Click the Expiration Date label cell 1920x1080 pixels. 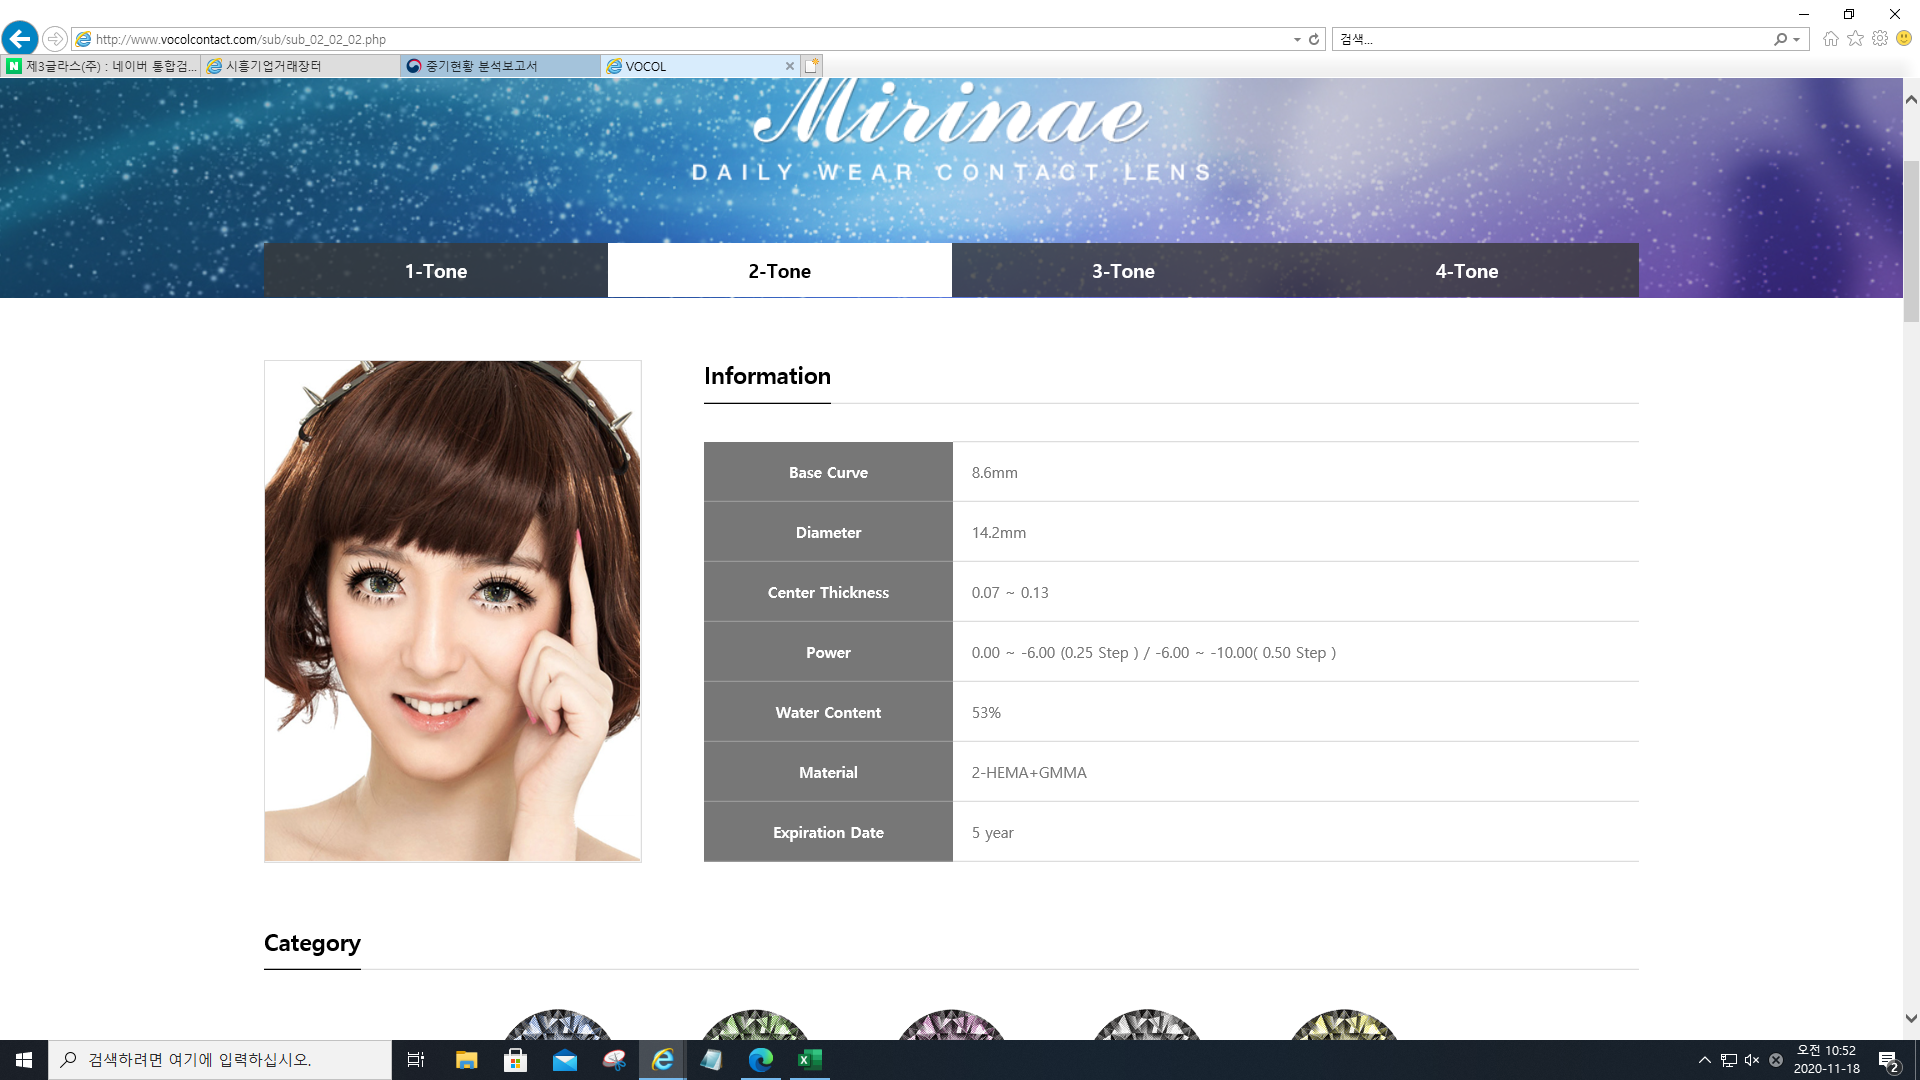[x=828, y=832]
